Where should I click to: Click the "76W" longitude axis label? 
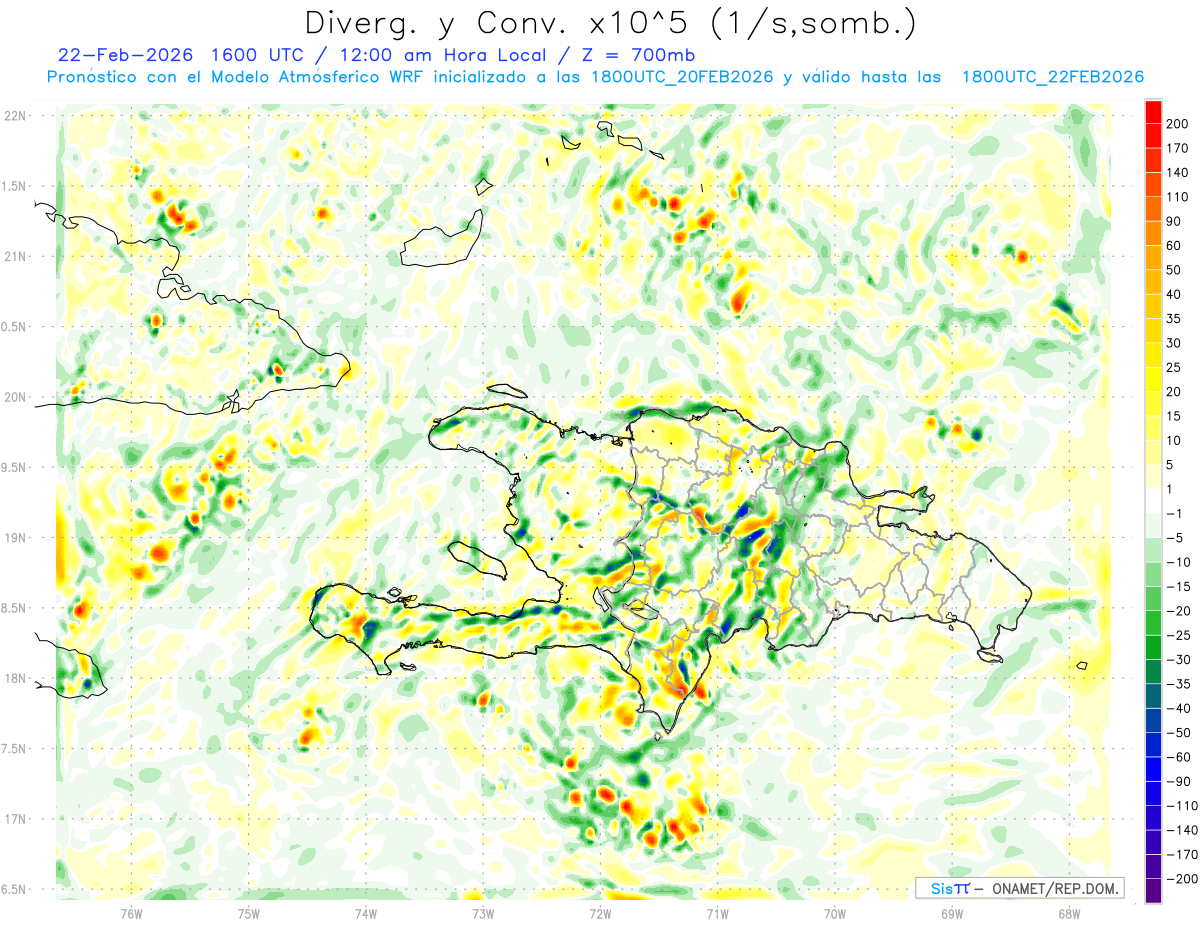point(131,912)
